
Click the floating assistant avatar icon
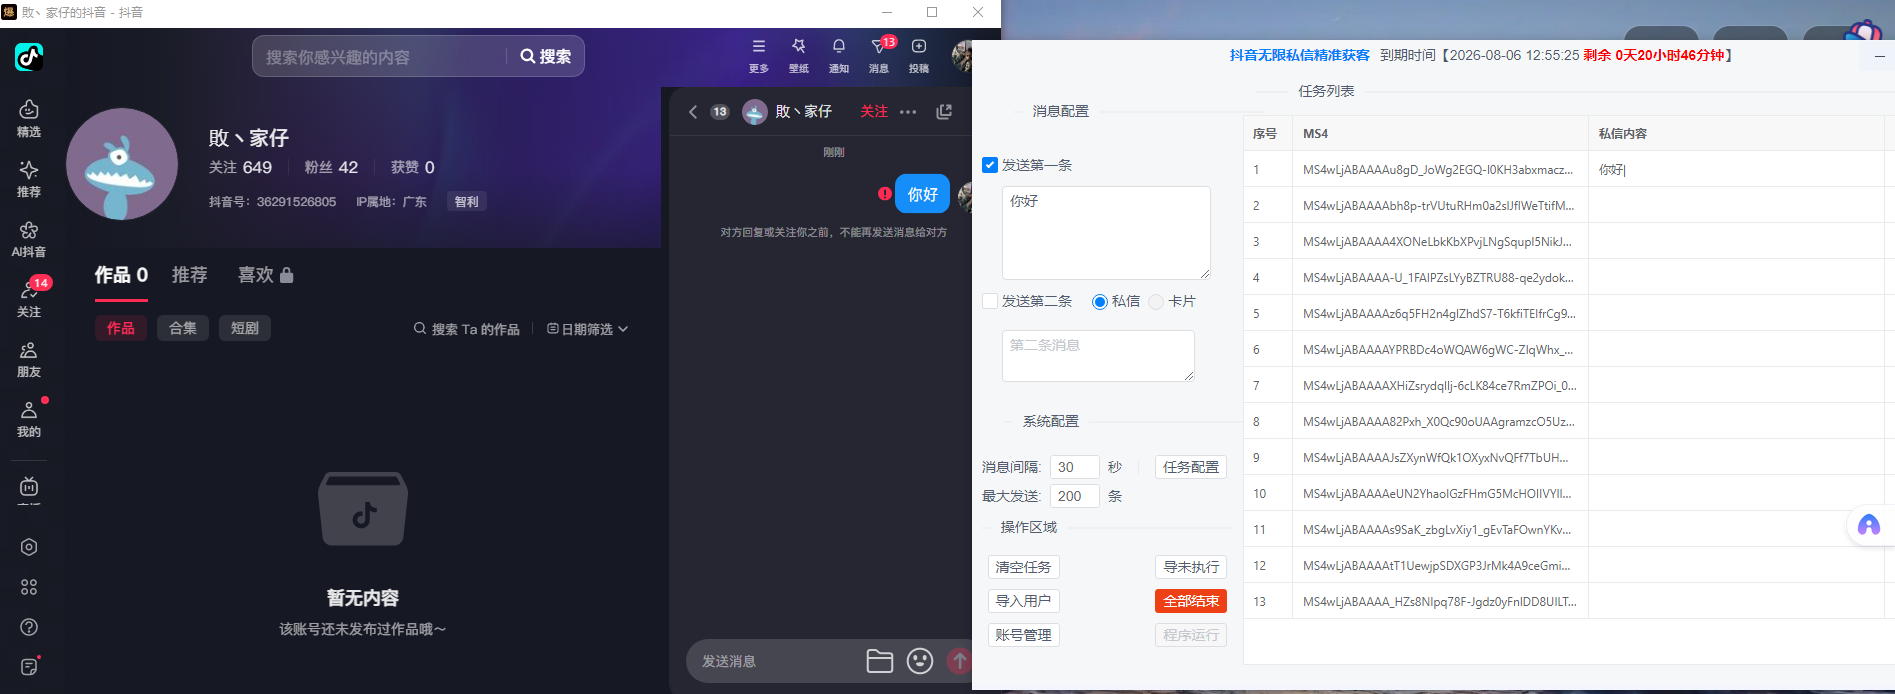(x=1868, y=526)
